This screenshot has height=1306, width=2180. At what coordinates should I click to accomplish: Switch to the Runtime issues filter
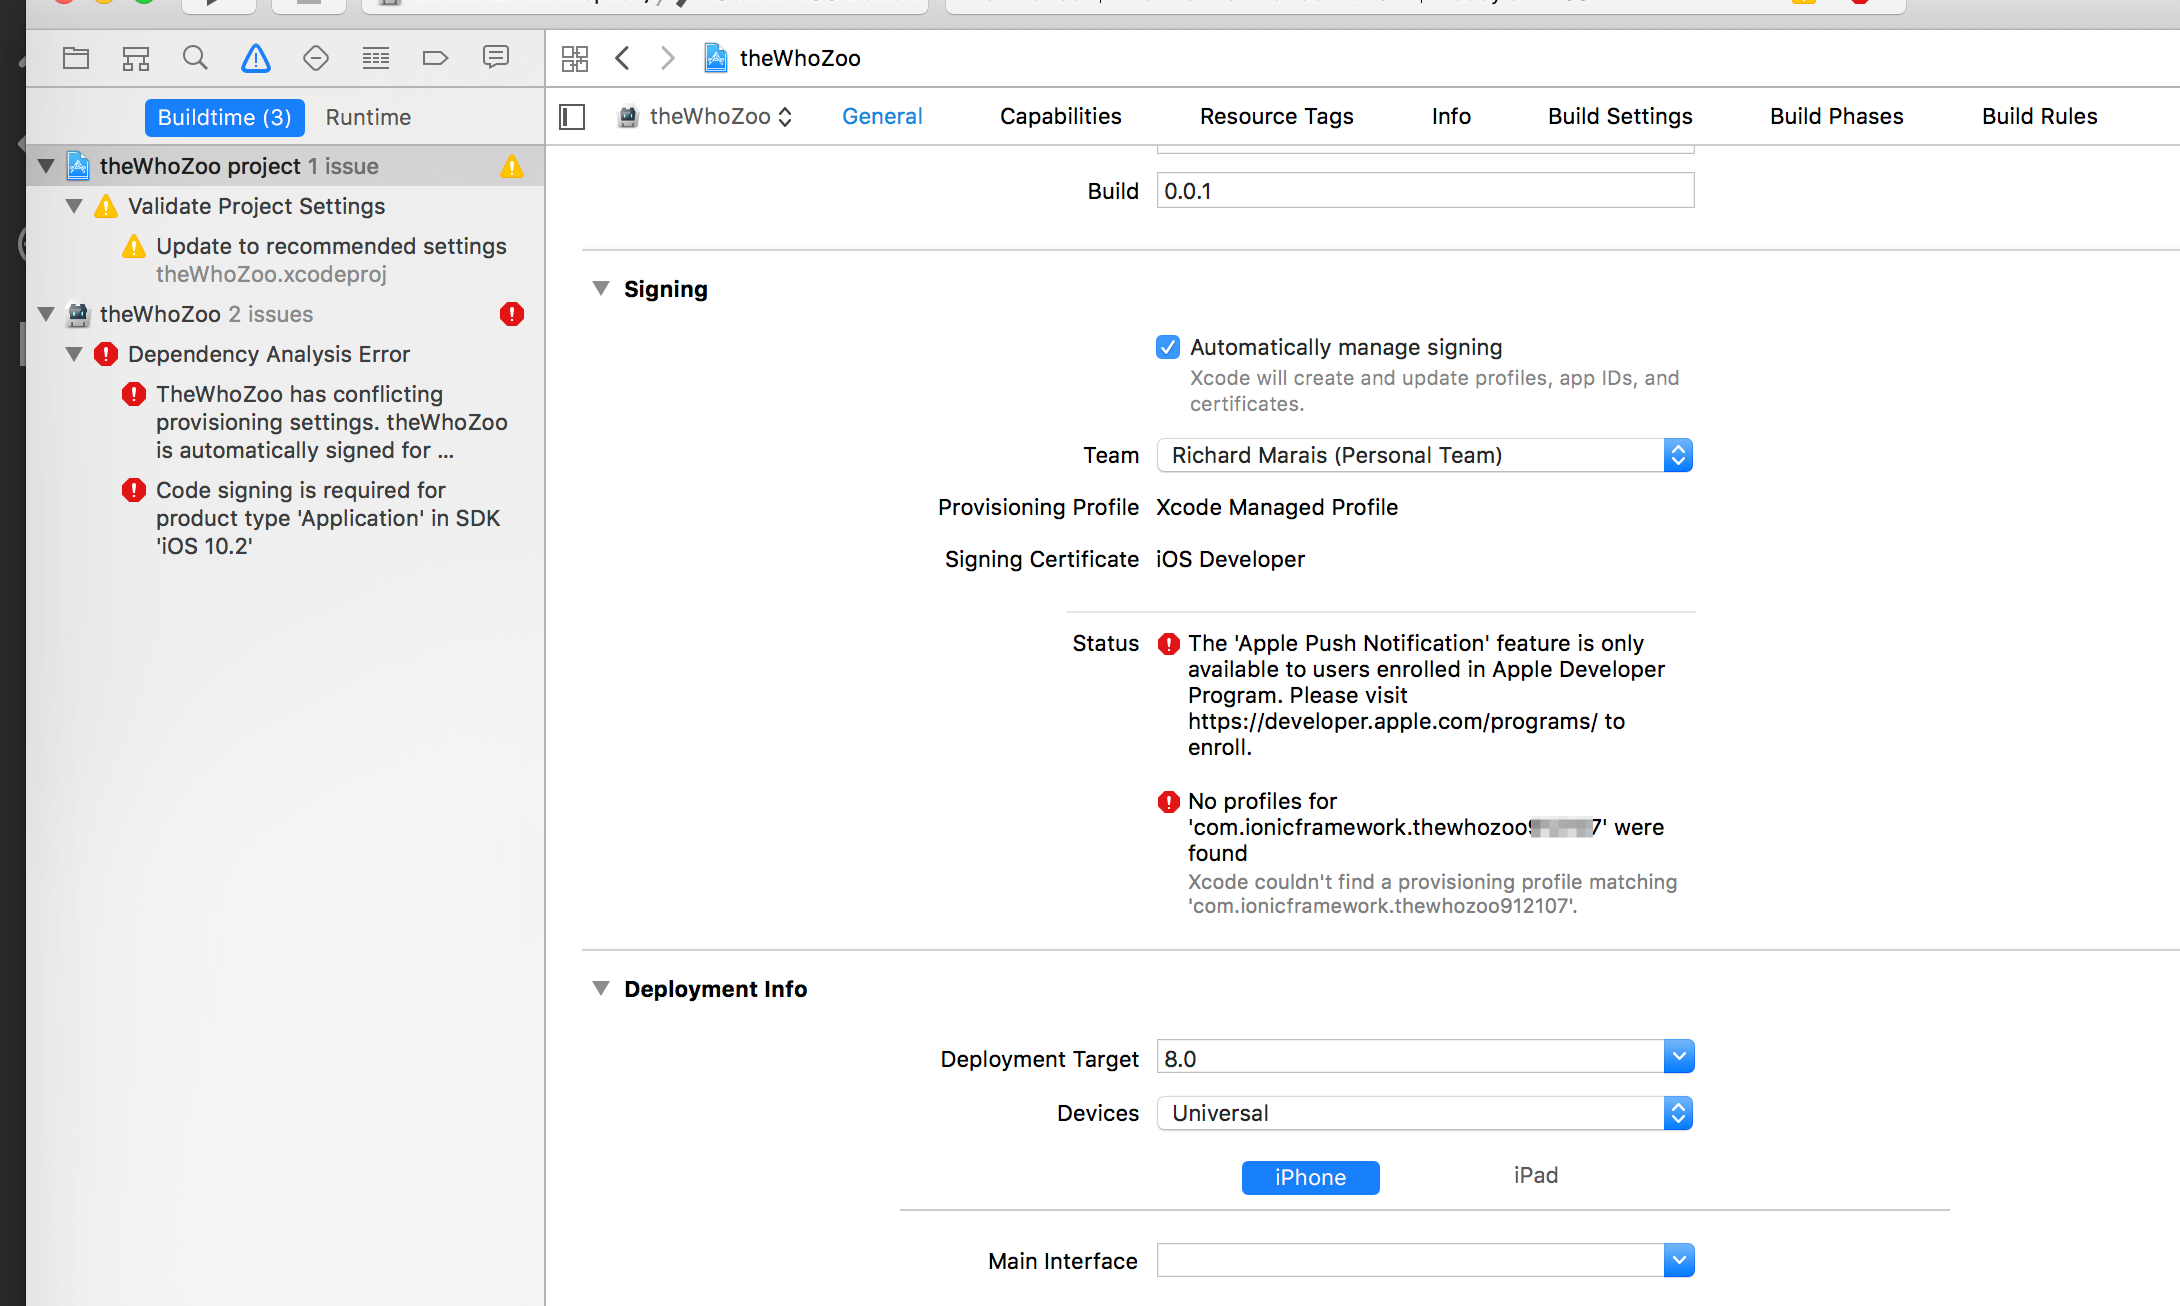(368, 117)
